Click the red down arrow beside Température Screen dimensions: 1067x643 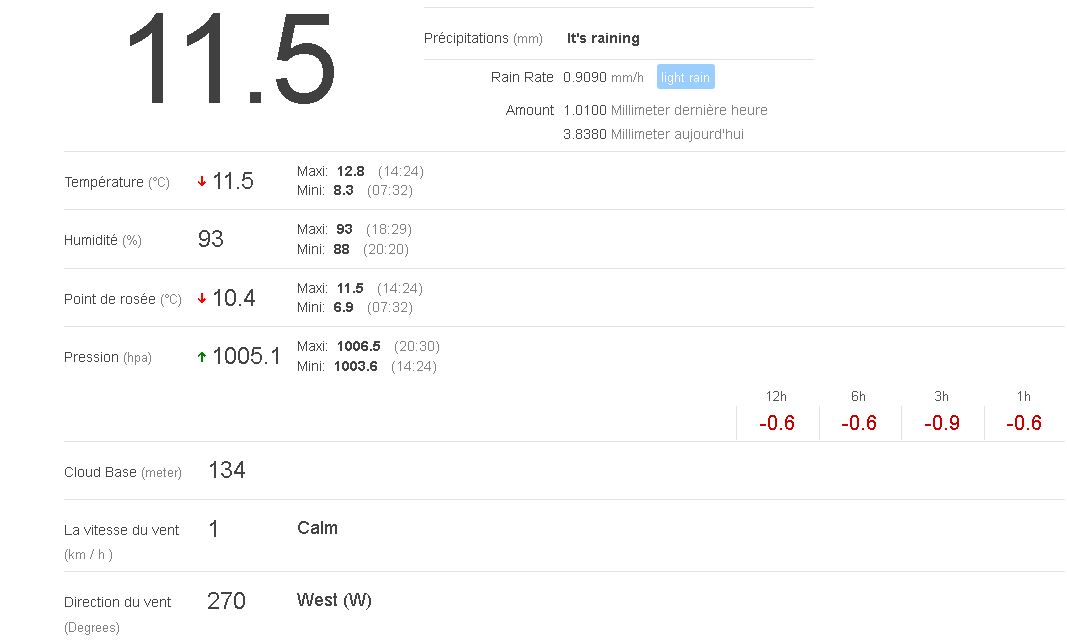coord(202,182)
